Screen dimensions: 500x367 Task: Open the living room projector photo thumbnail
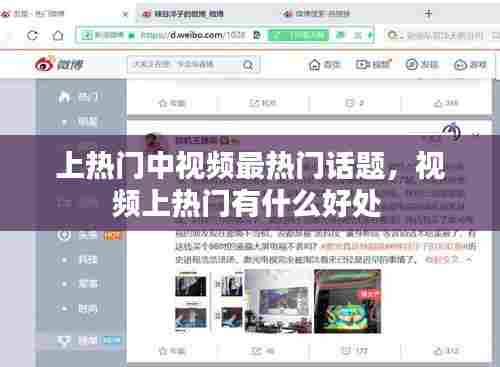pos(278,302)
